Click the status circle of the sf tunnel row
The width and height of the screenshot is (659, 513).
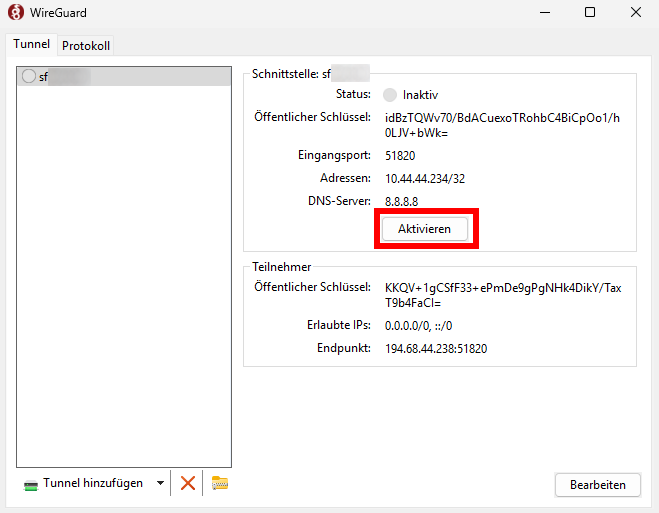pyautogui.click(x=29, y=76)
